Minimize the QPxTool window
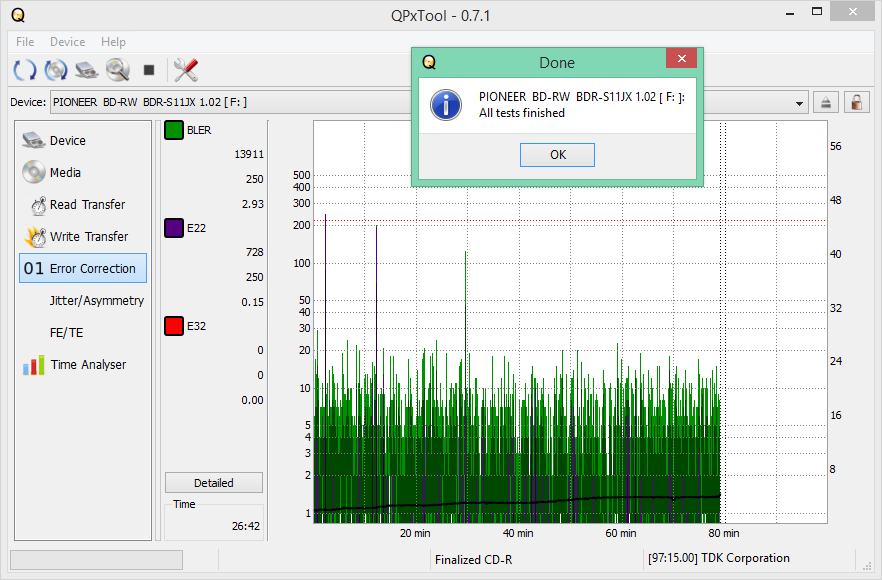The image size is (882, 580). click(790, 12)
